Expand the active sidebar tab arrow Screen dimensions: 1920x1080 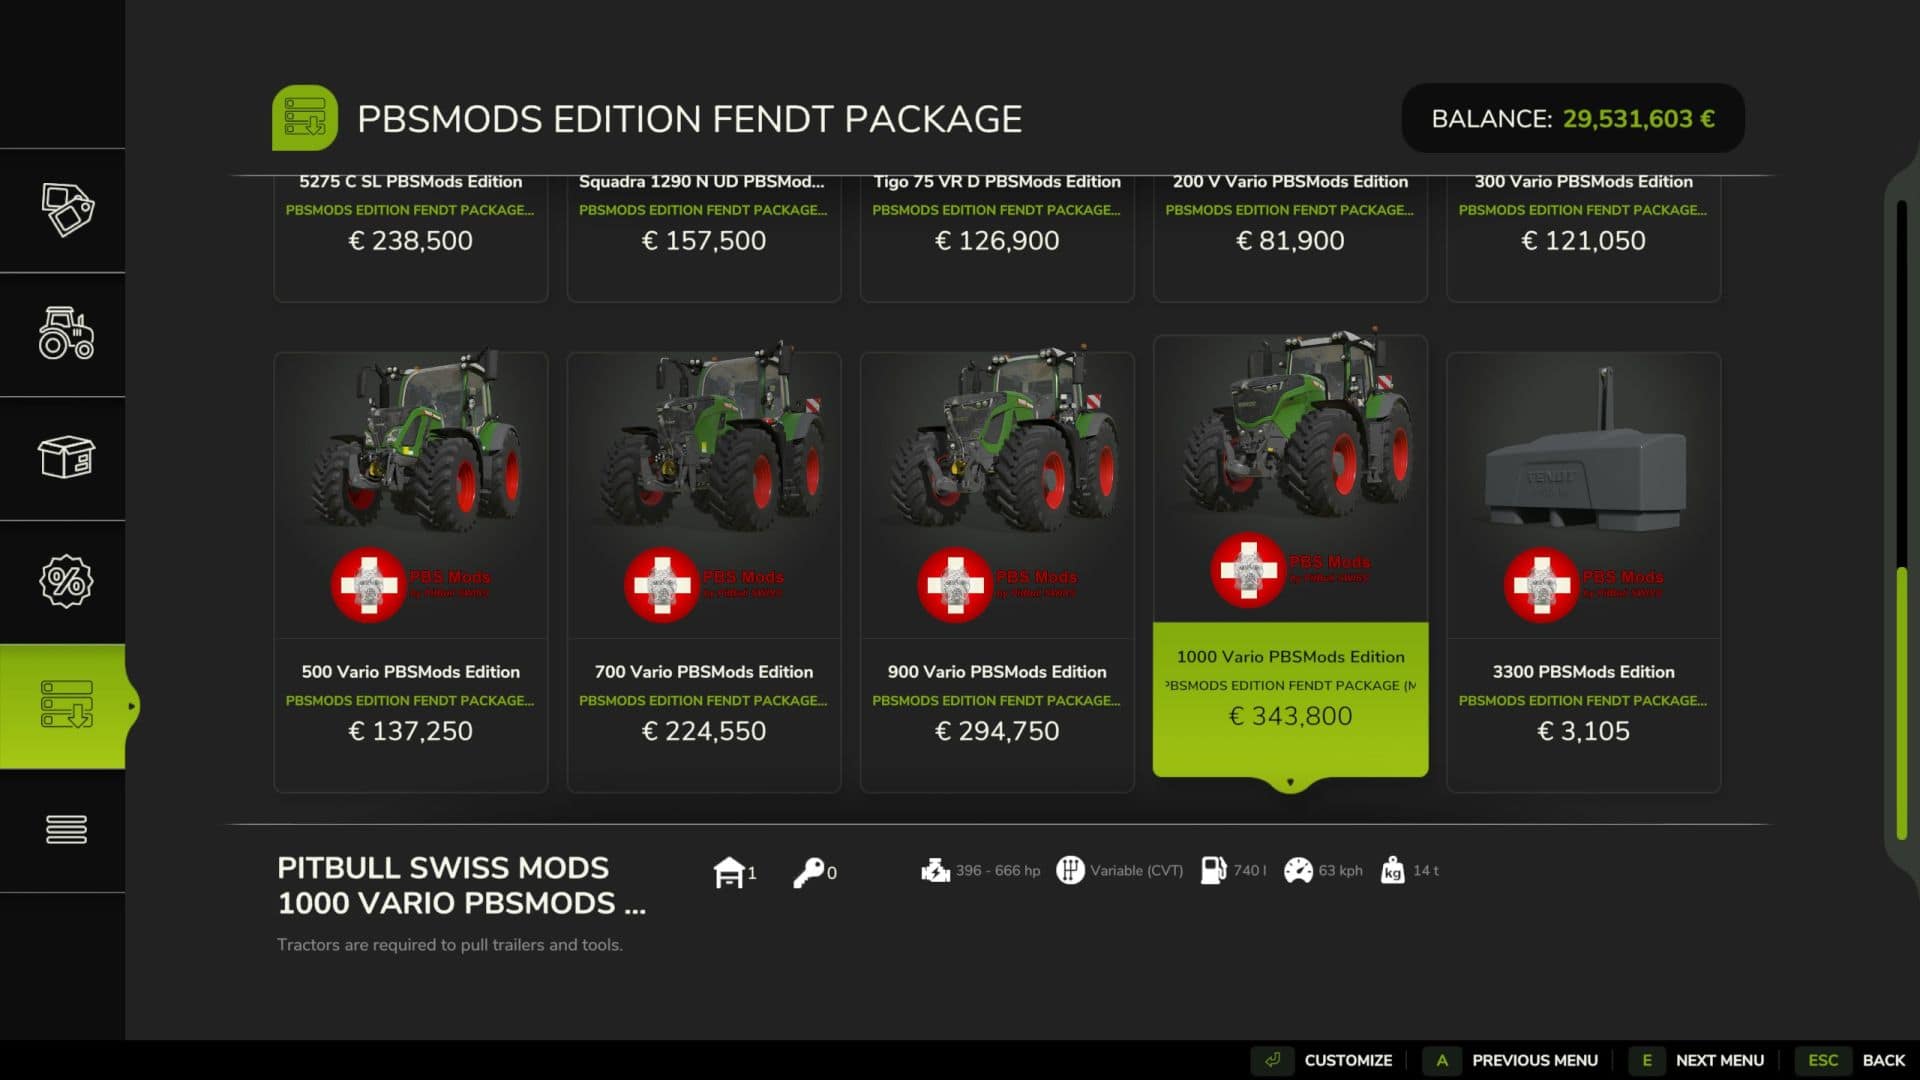(131, 707)
